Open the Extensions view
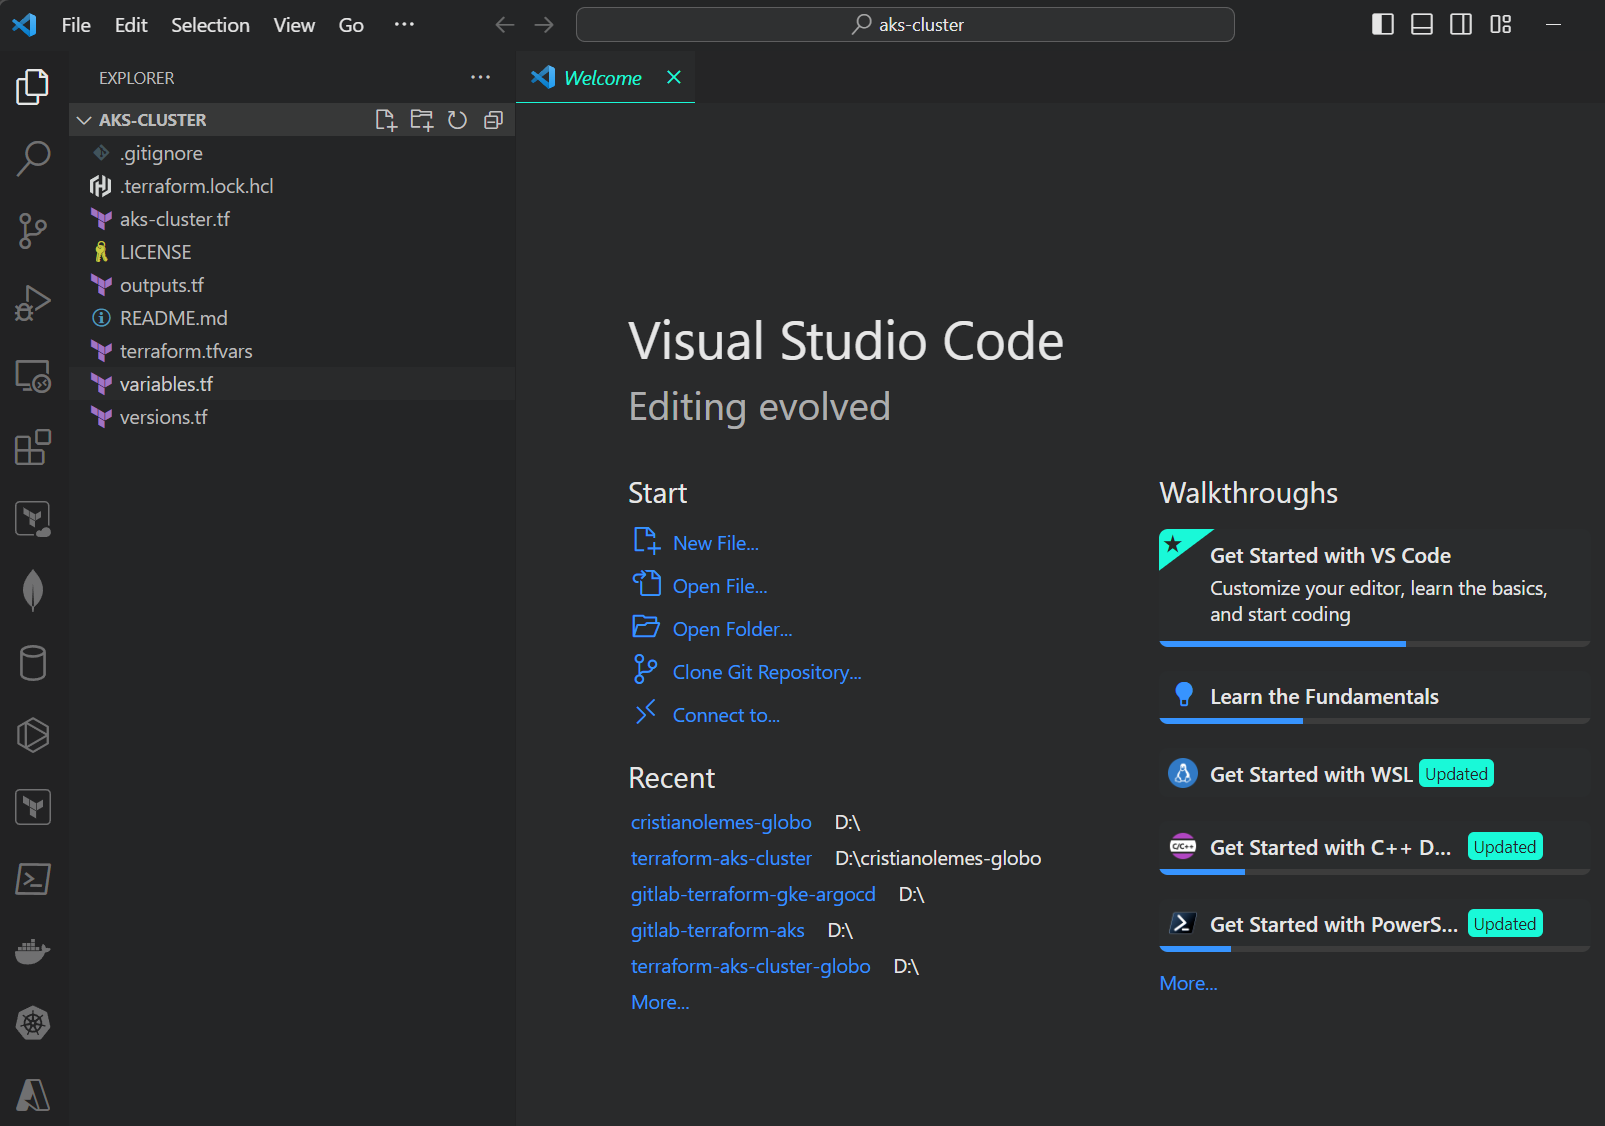The width and height of the screenshot is (1605, 1126). [x=33, y=447]
